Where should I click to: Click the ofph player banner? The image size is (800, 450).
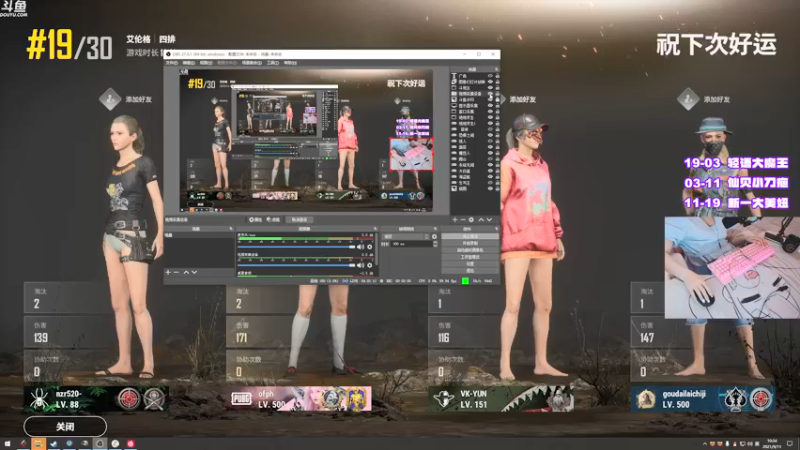(x=299, y=399)
